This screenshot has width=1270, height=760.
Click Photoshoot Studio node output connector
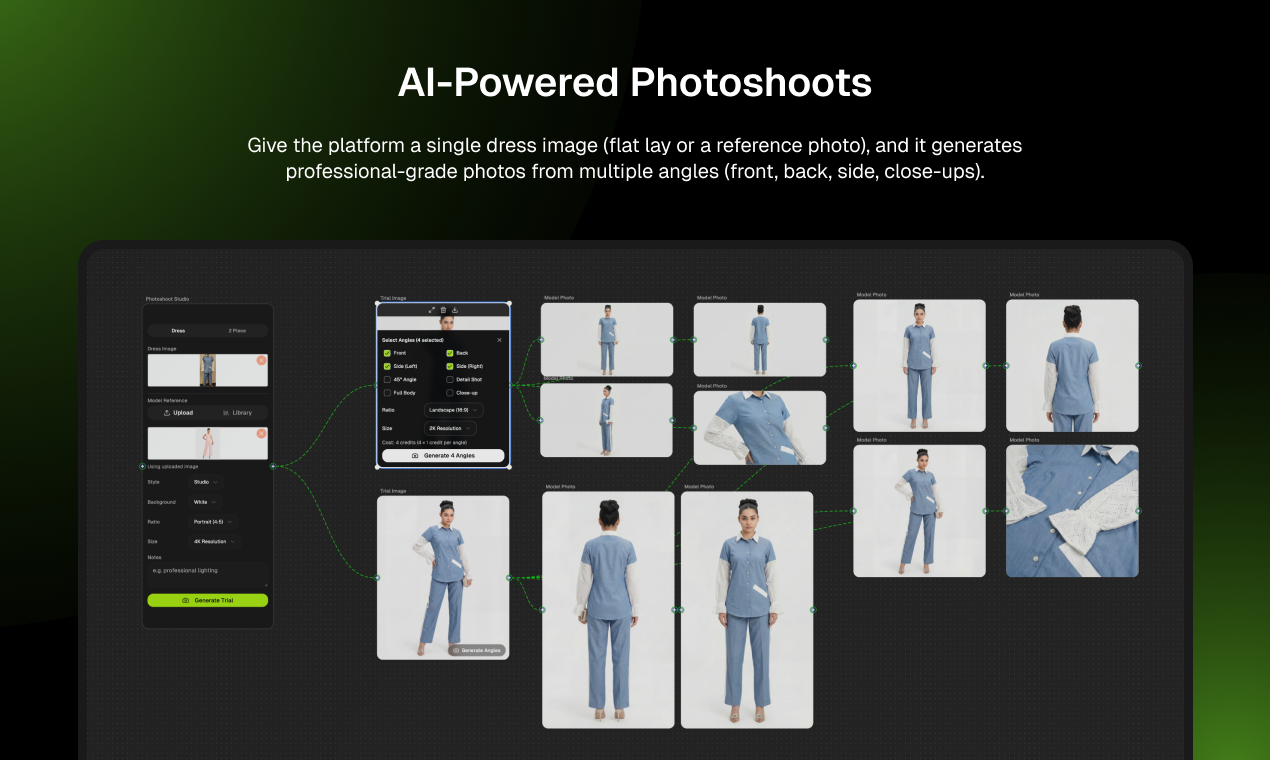(273, 466)
